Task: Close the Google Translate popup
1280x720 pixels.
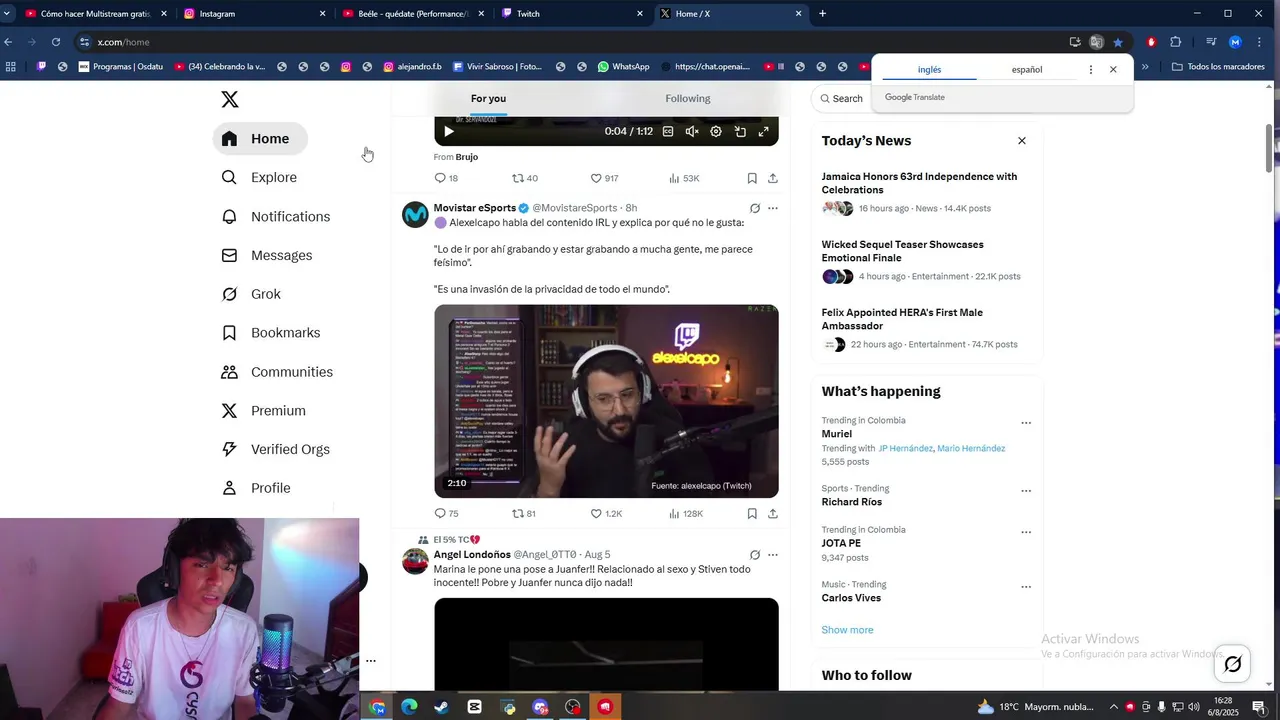Action: pyautogui.click(x=1113, y=70)
